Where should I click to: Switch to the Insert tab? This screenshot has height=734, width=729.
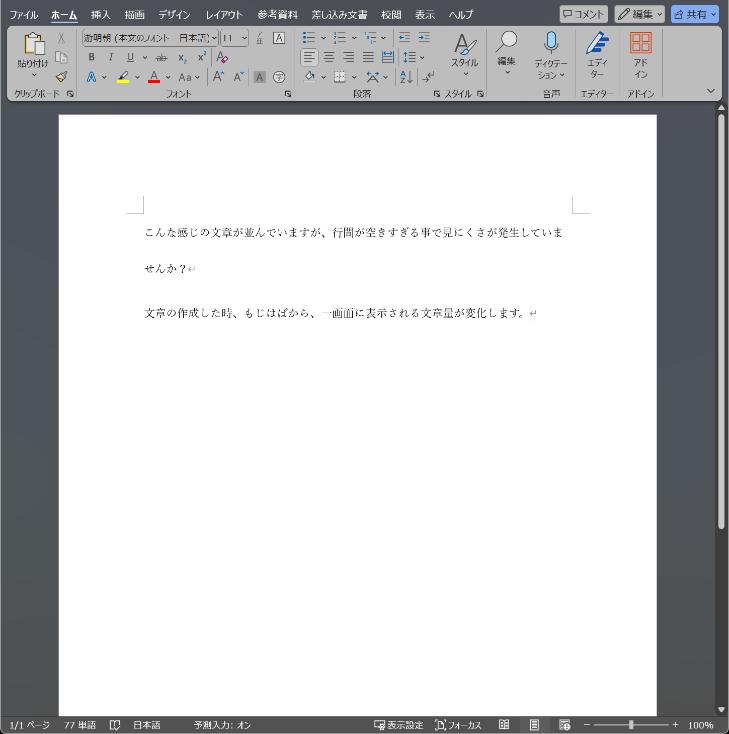tap(100, 15)
